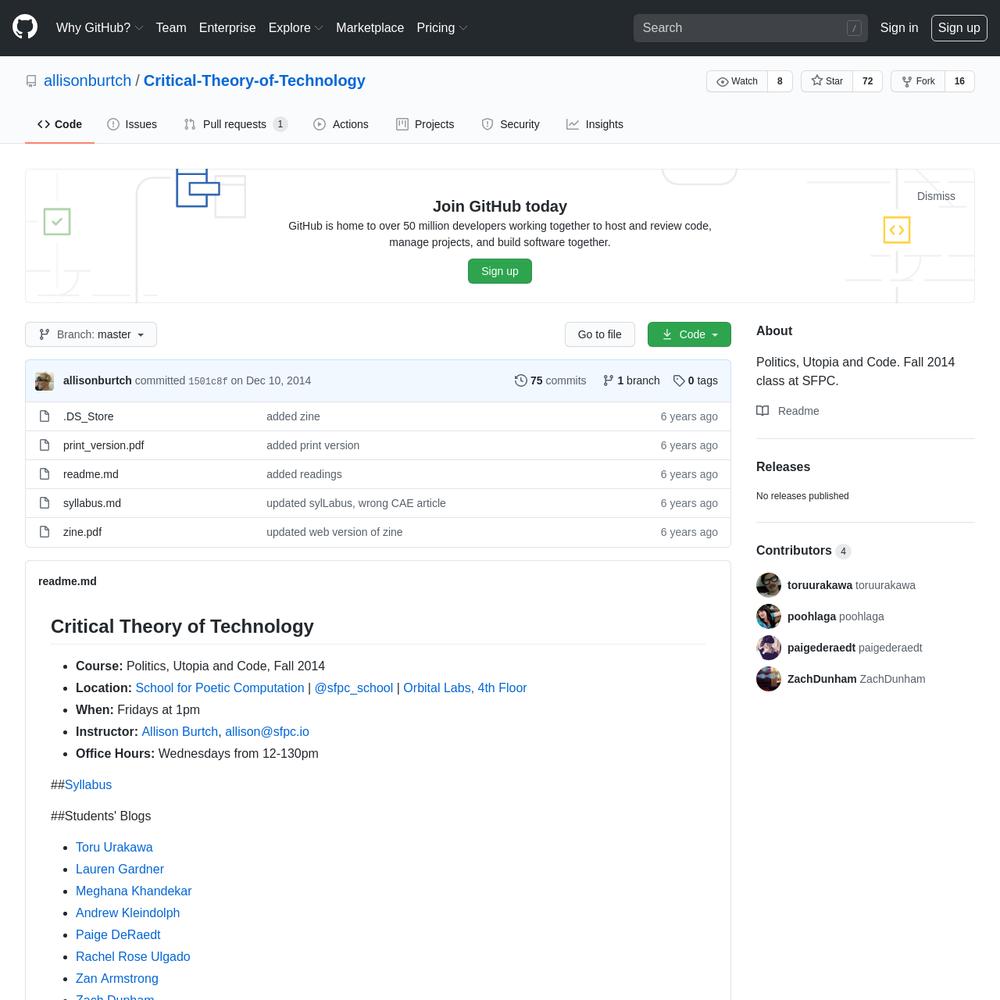The height and width of the screenshot is (1000, 1000).
Task: Open the Syllabus link in readme
Action: 88,784
